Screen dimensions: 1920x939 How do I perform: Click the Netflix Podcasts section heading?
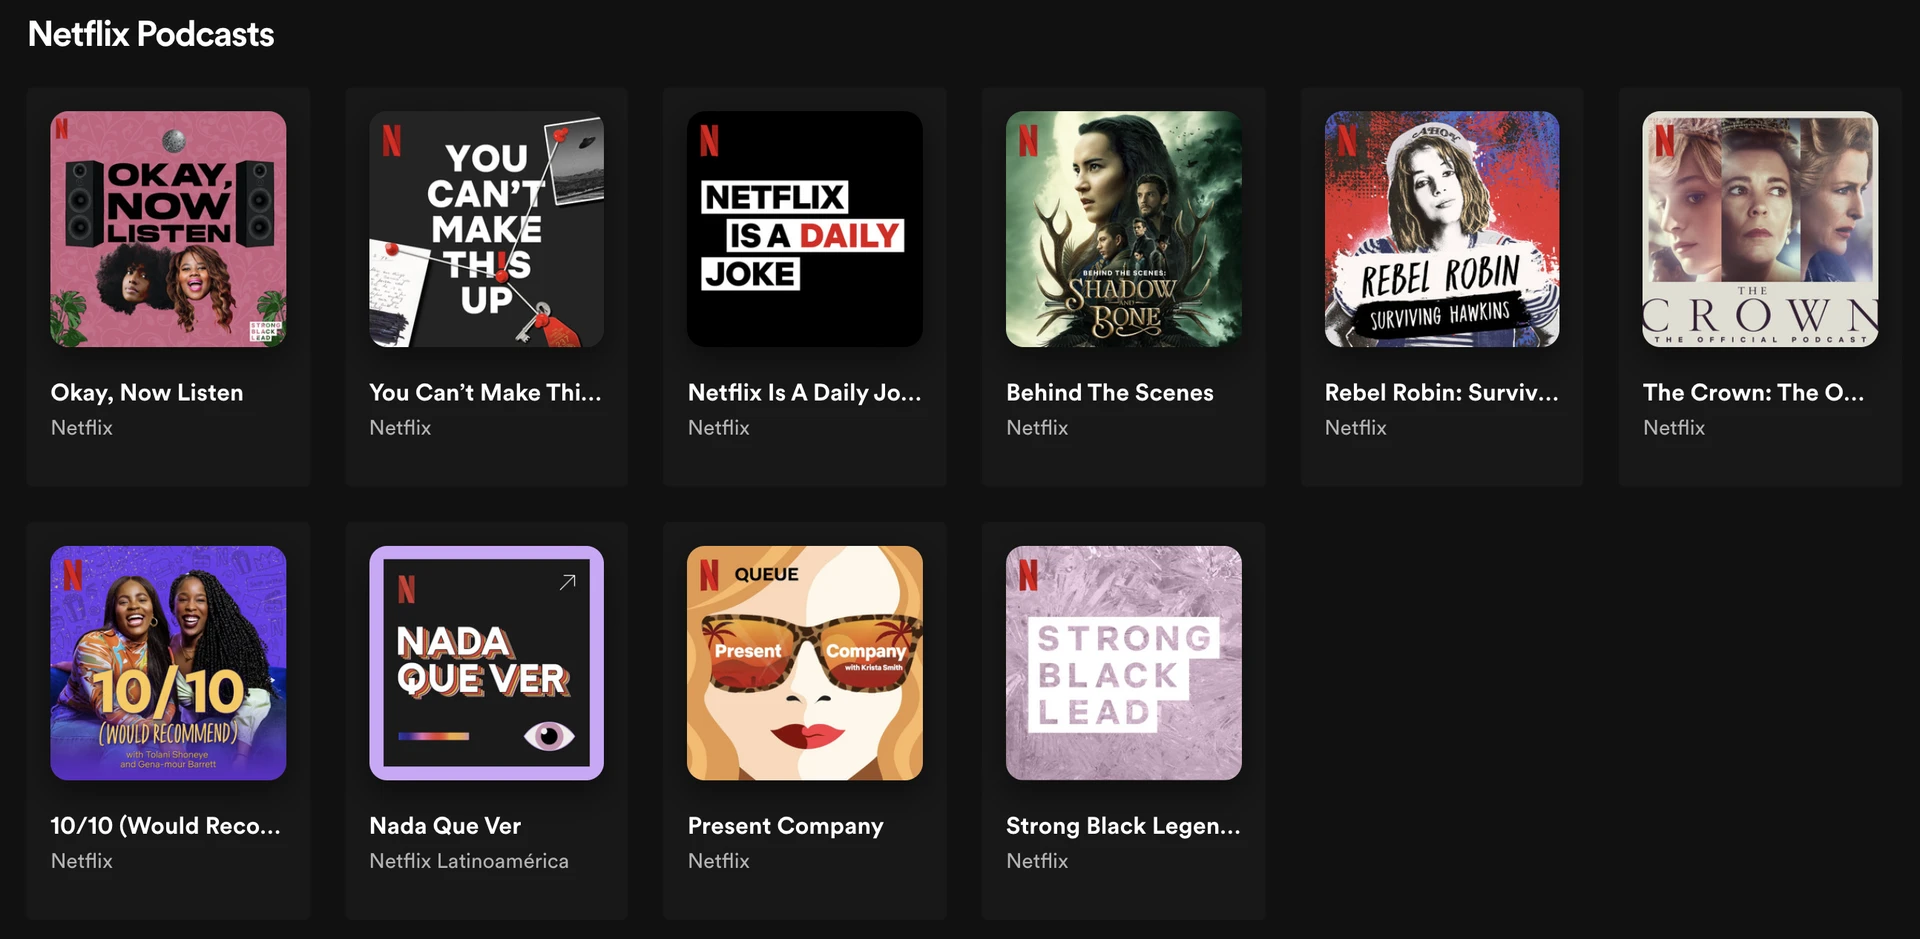(151, 34)
